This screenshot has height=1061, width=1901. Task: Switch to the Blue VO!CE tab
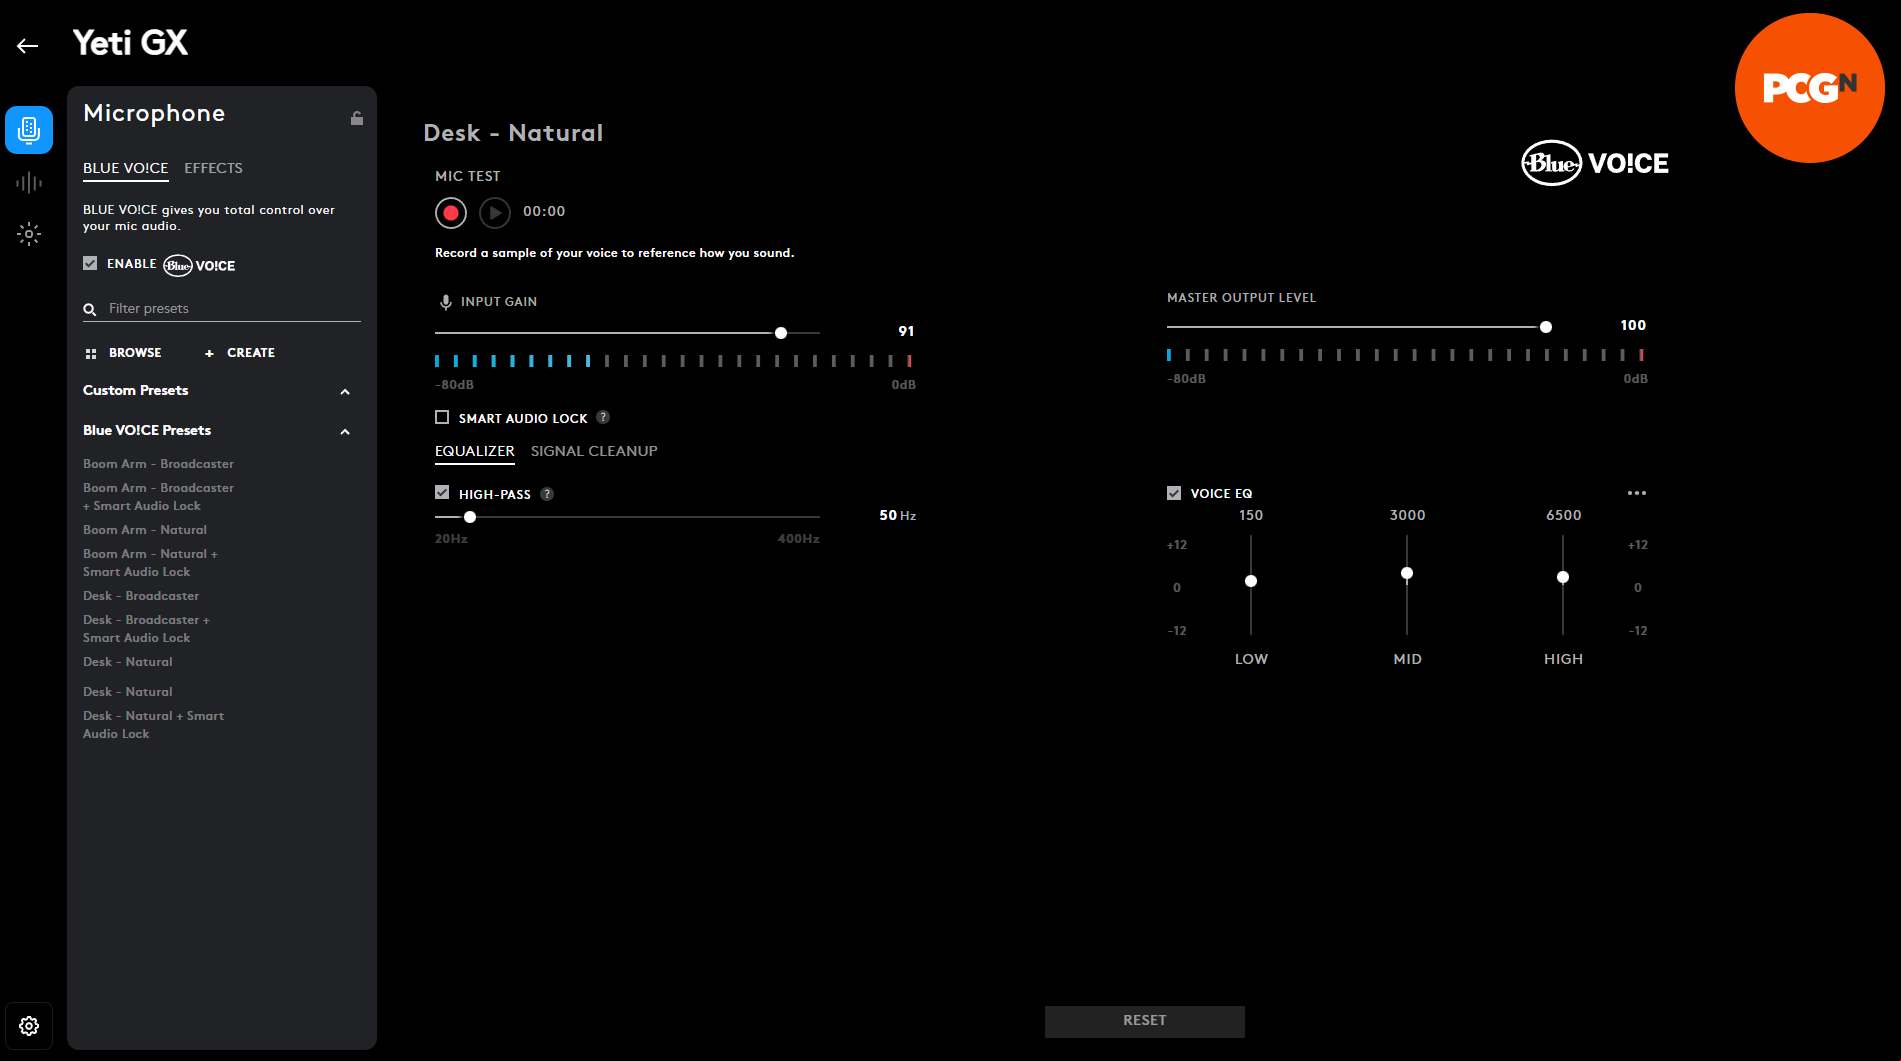tap(126, 168)
